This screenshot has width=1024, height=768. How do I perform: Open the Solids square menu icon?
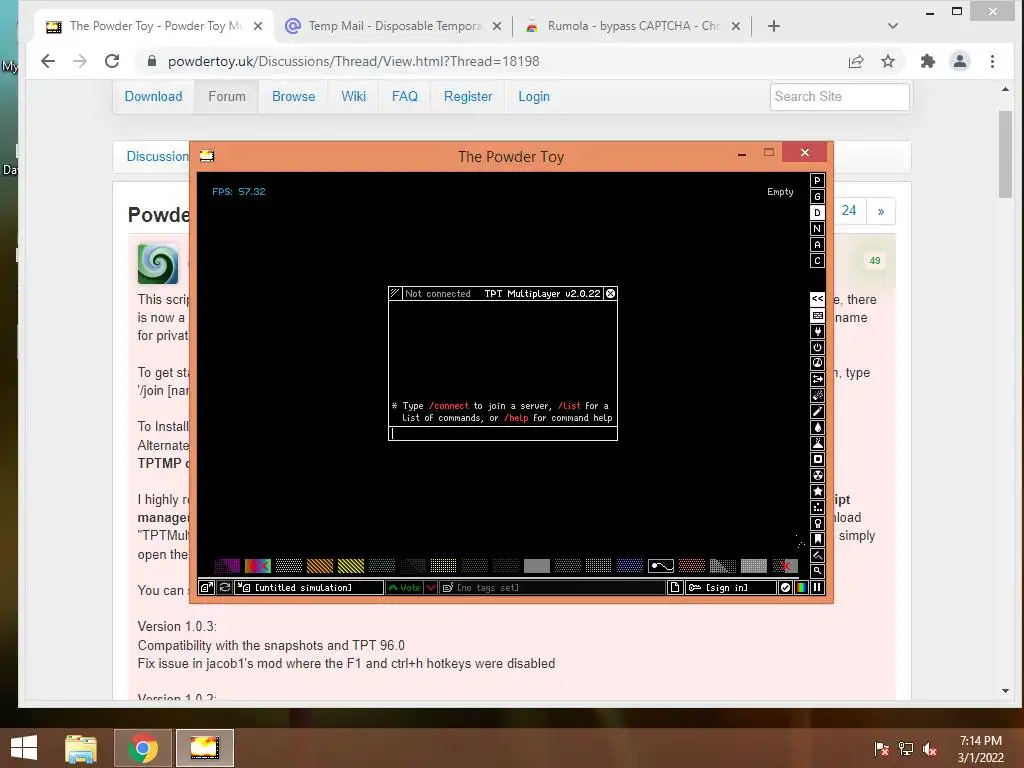817,459
